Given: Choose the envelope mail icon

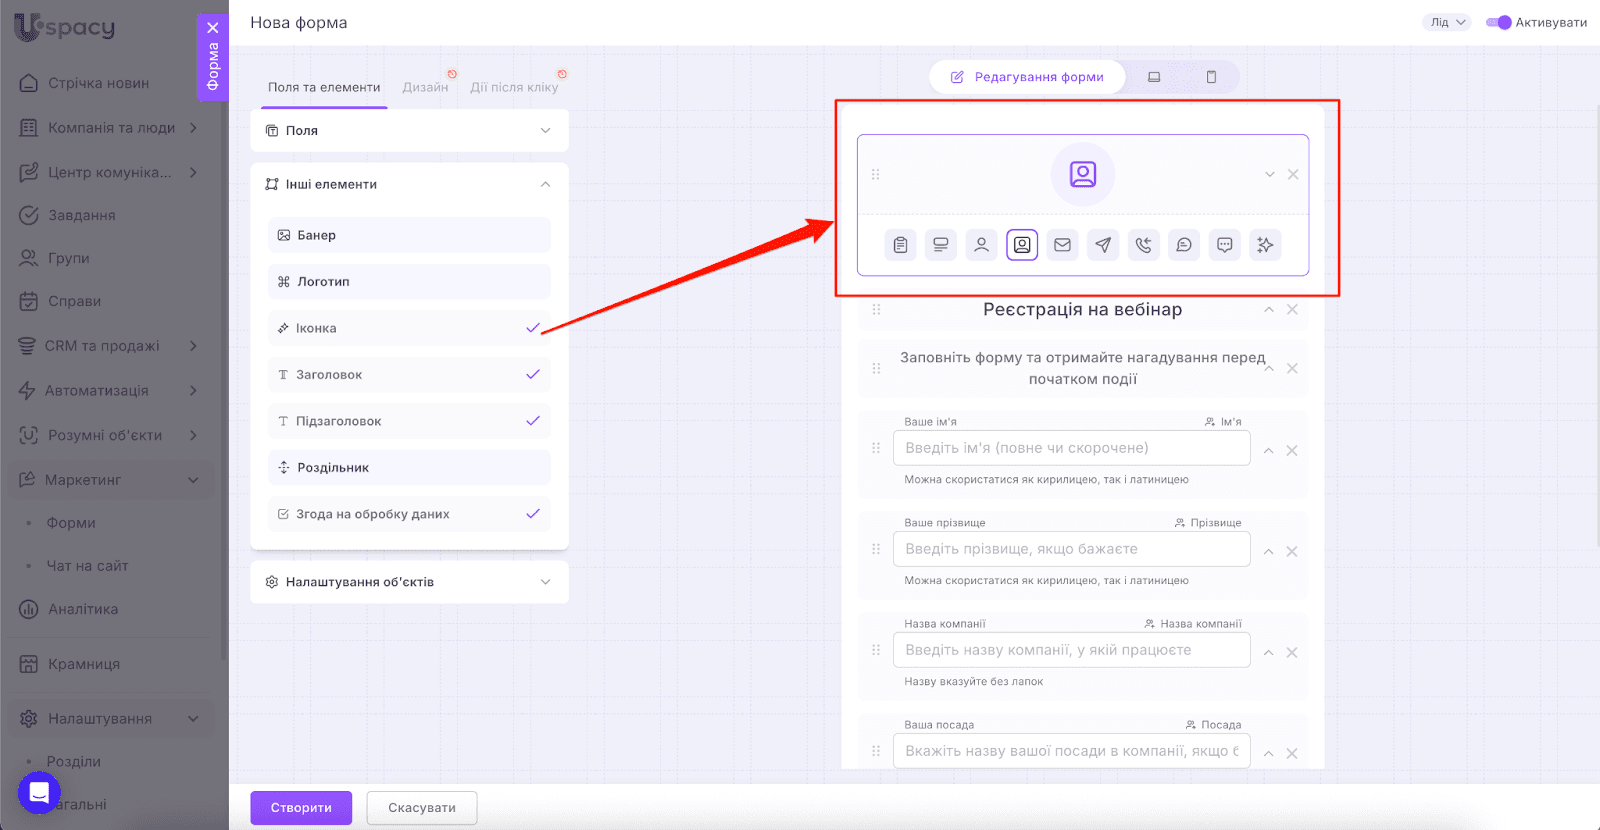Looking at the screenshot, I should pos(1062,245).
